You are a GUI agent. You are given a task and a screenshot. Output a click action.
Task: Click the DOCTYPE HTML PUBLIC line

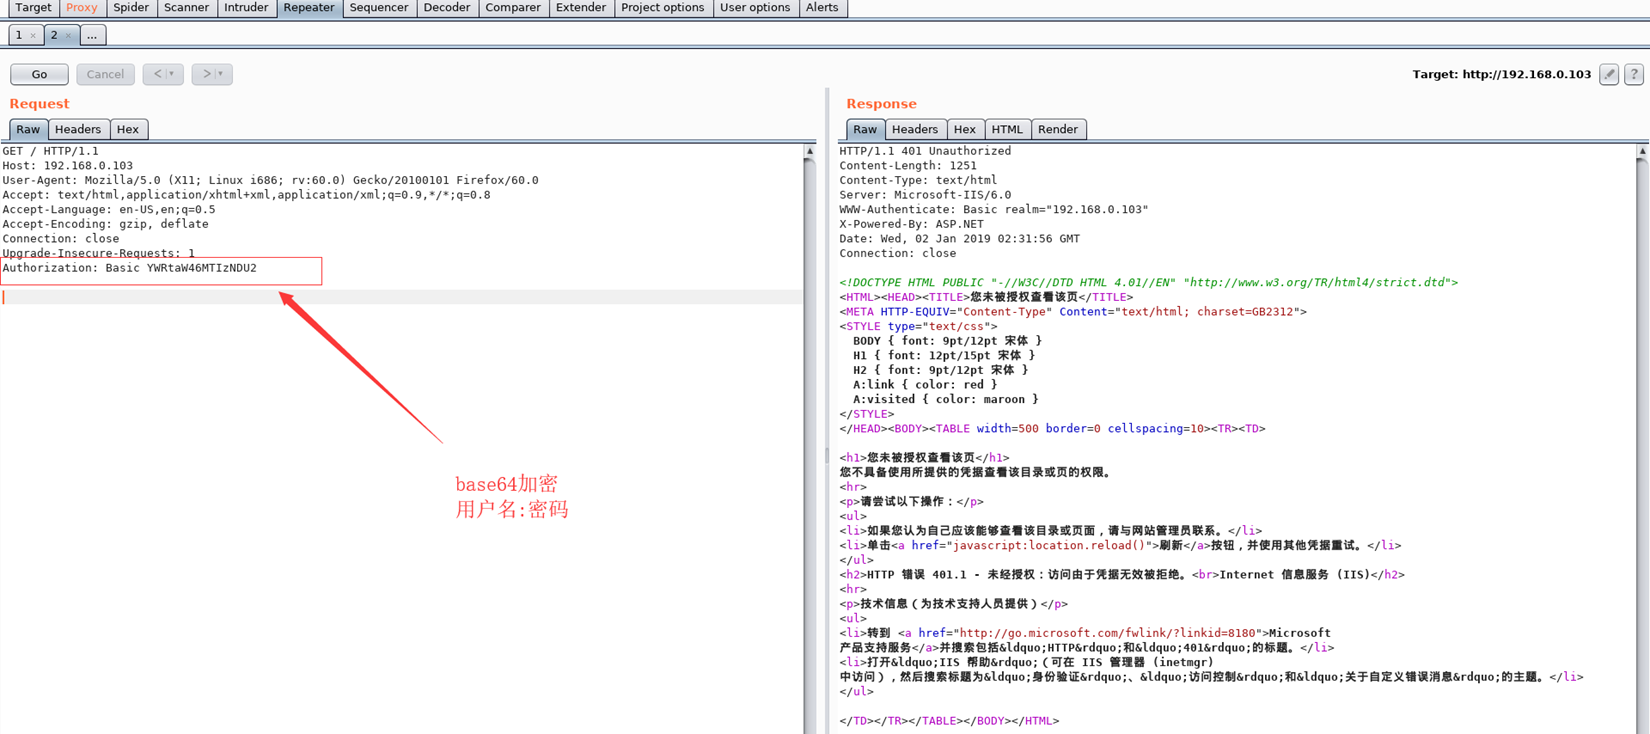[x=1149, y=283]
